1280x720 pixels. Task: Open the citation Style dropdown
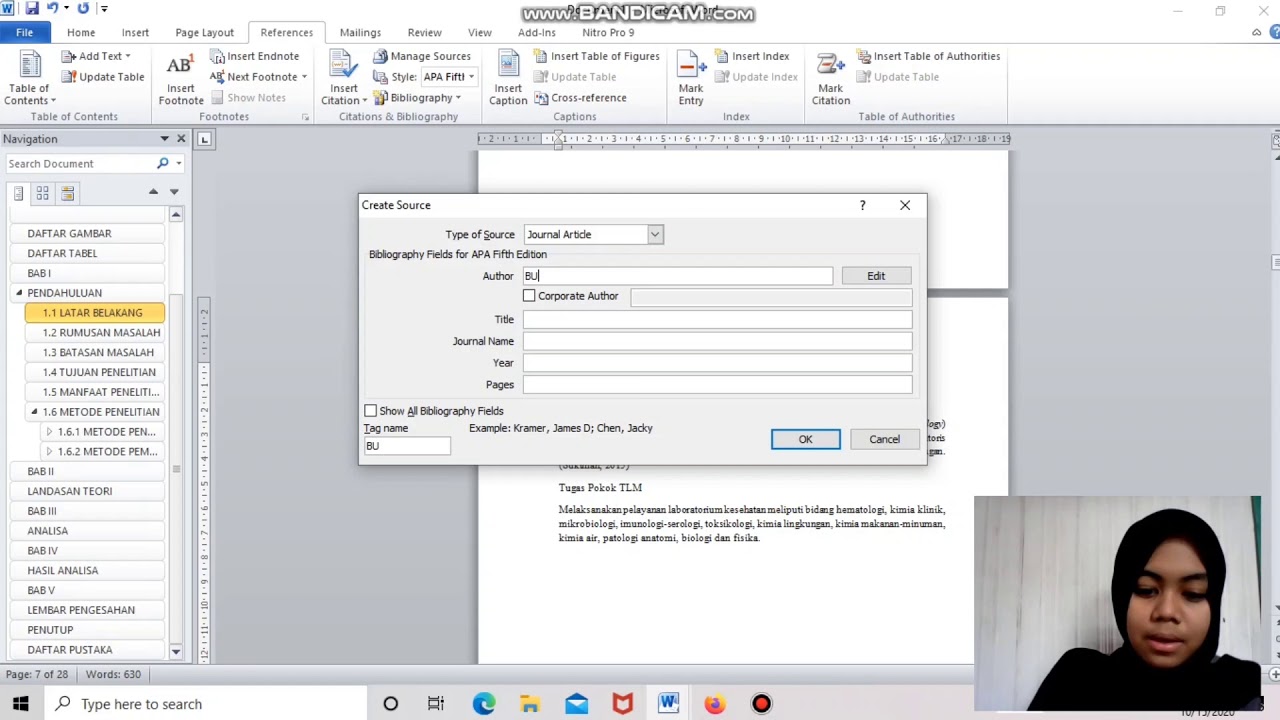point(470,77)
